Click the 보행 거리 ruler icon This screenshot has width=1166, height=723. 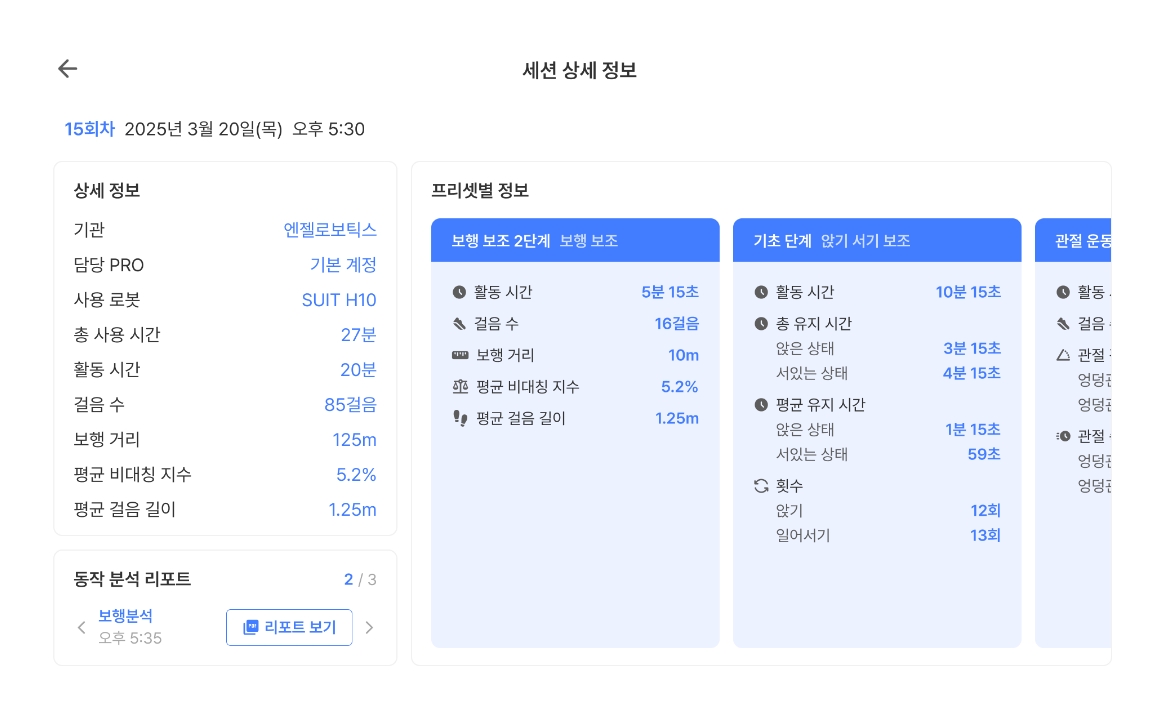tap(459, 355)
